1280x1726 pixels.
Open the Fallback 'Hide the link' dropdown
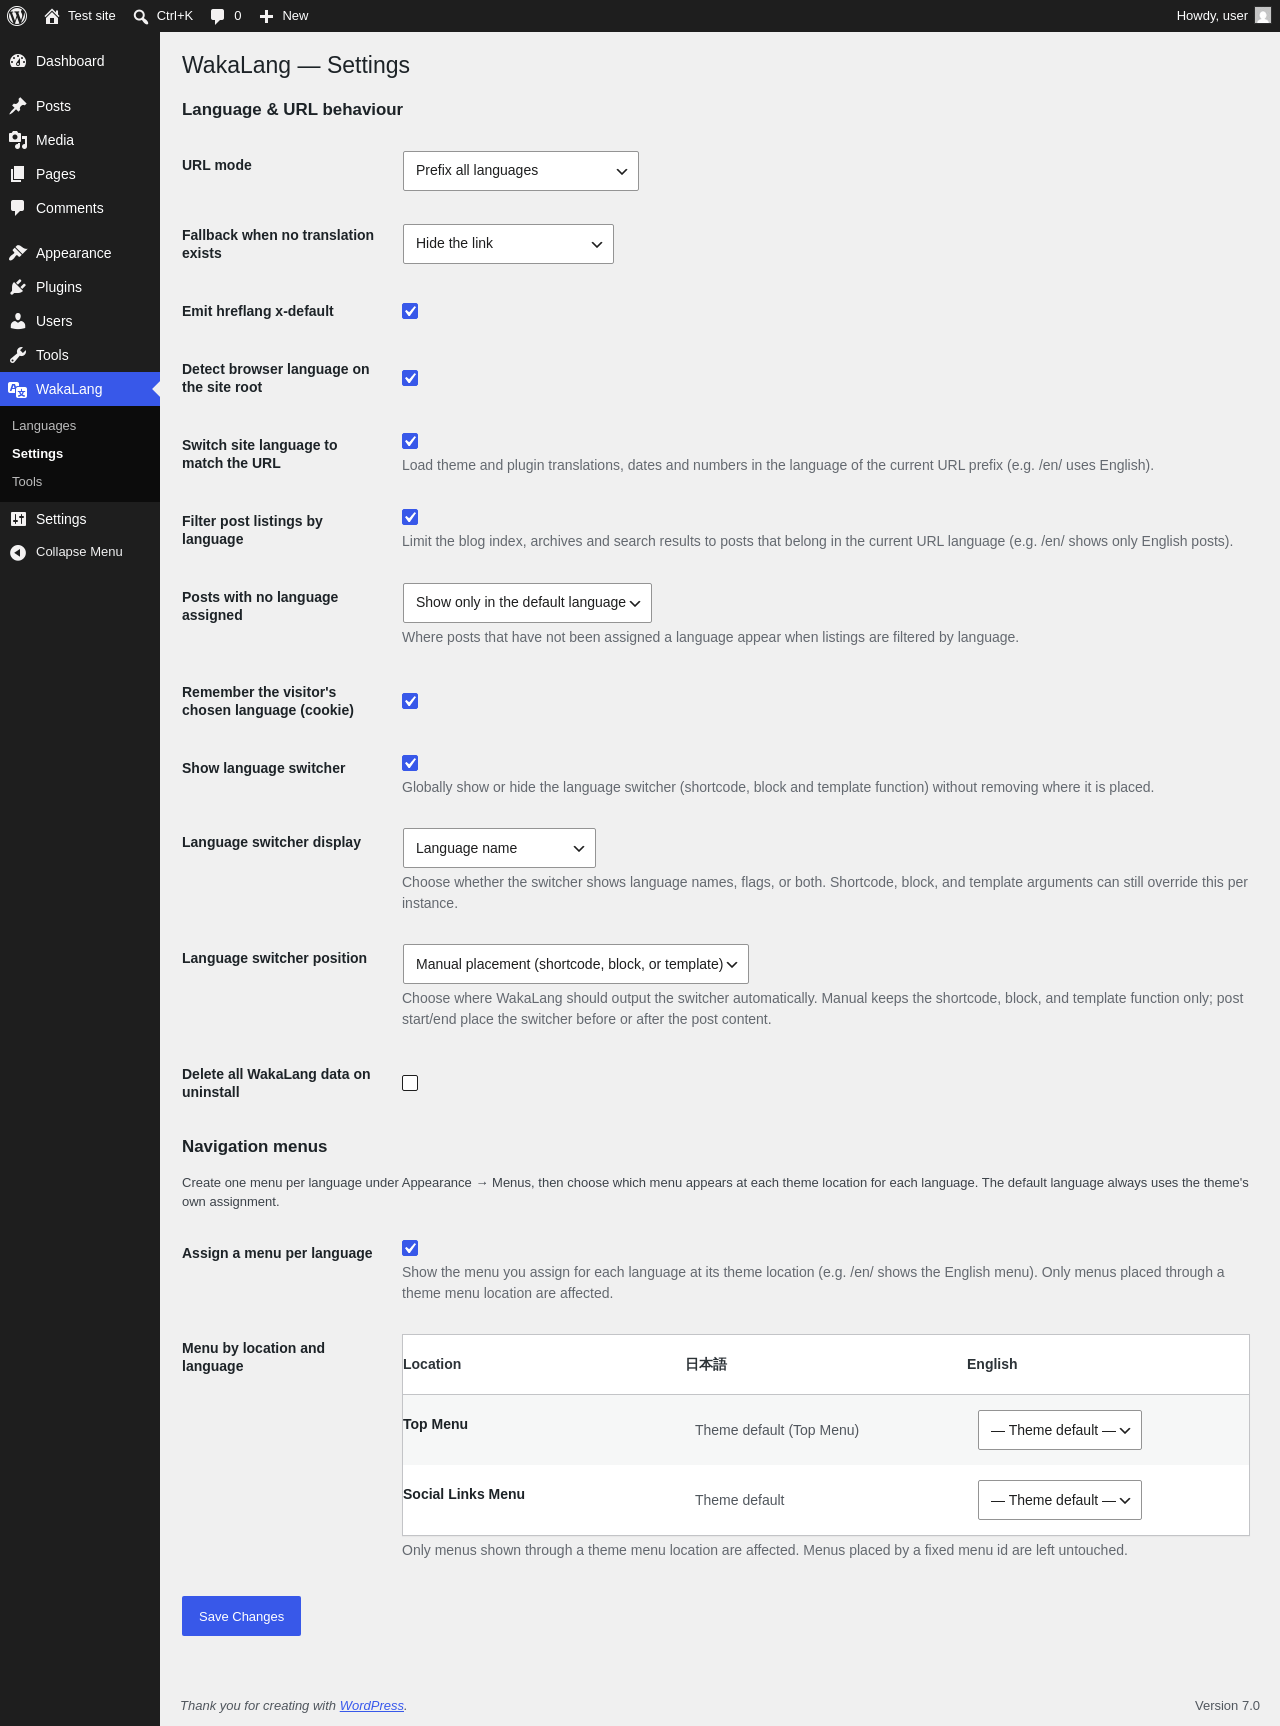(x=508, y=244)
